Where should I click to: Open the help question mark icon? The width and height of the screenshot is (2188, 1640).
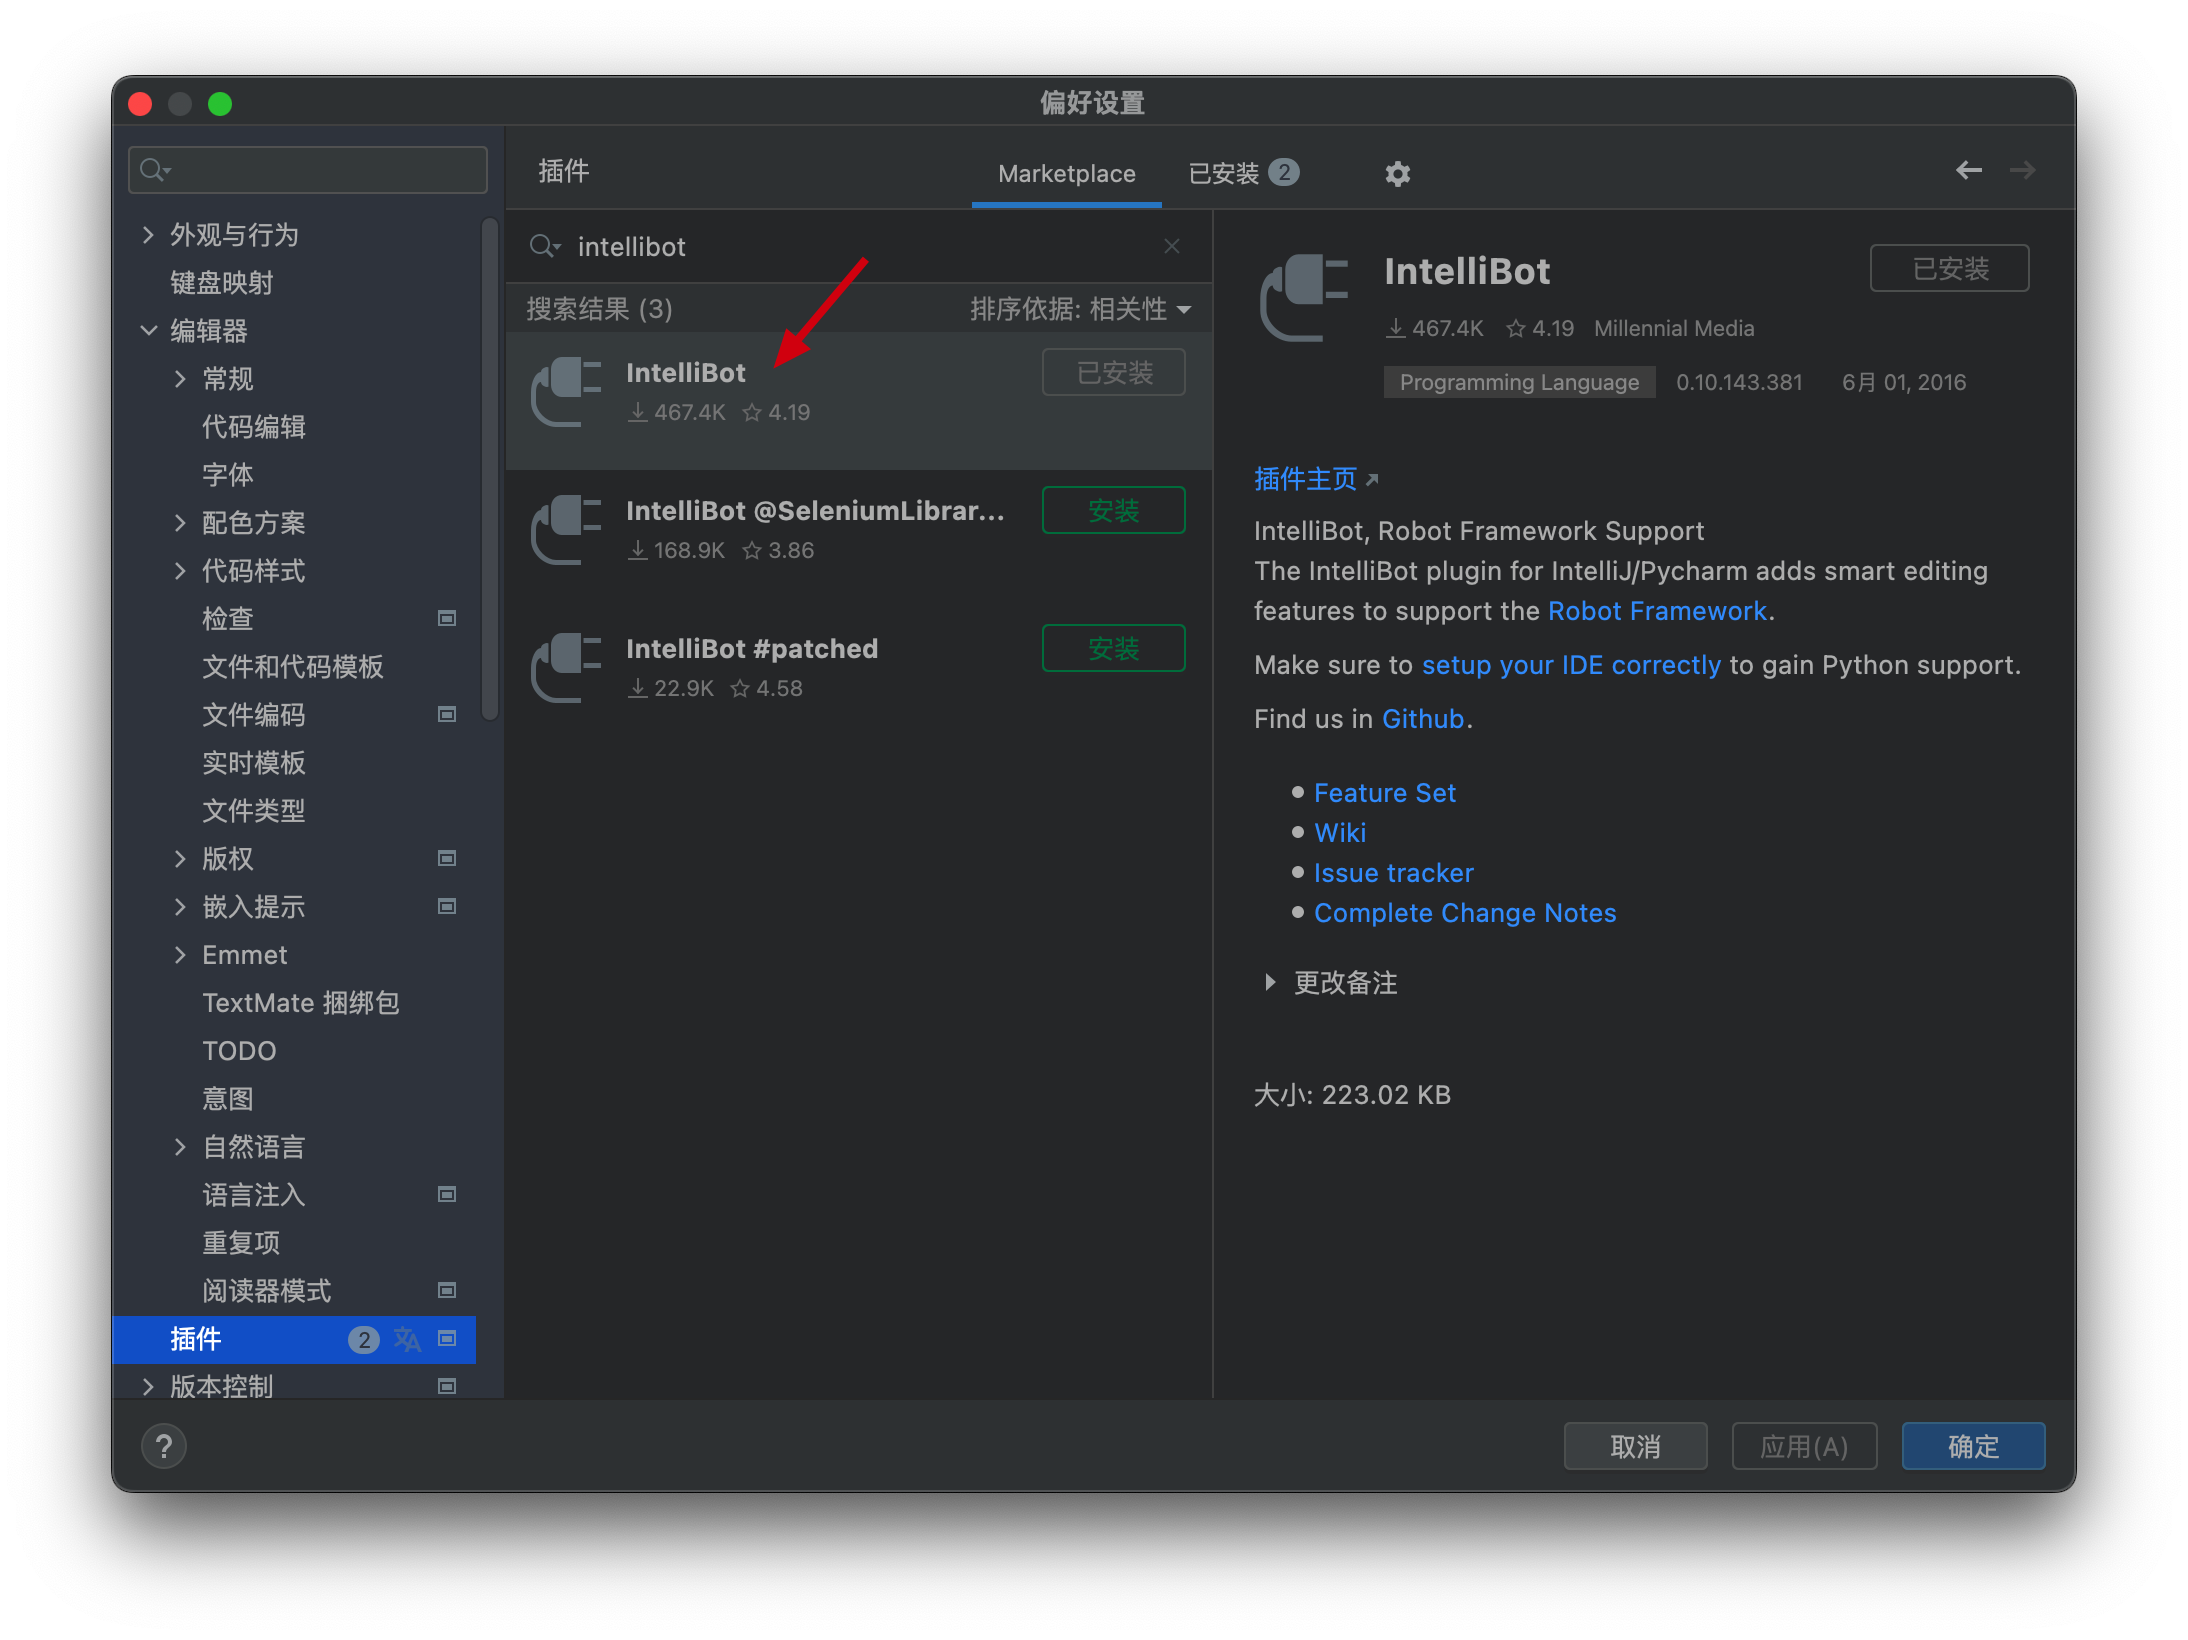click(x=163, y=1446)
